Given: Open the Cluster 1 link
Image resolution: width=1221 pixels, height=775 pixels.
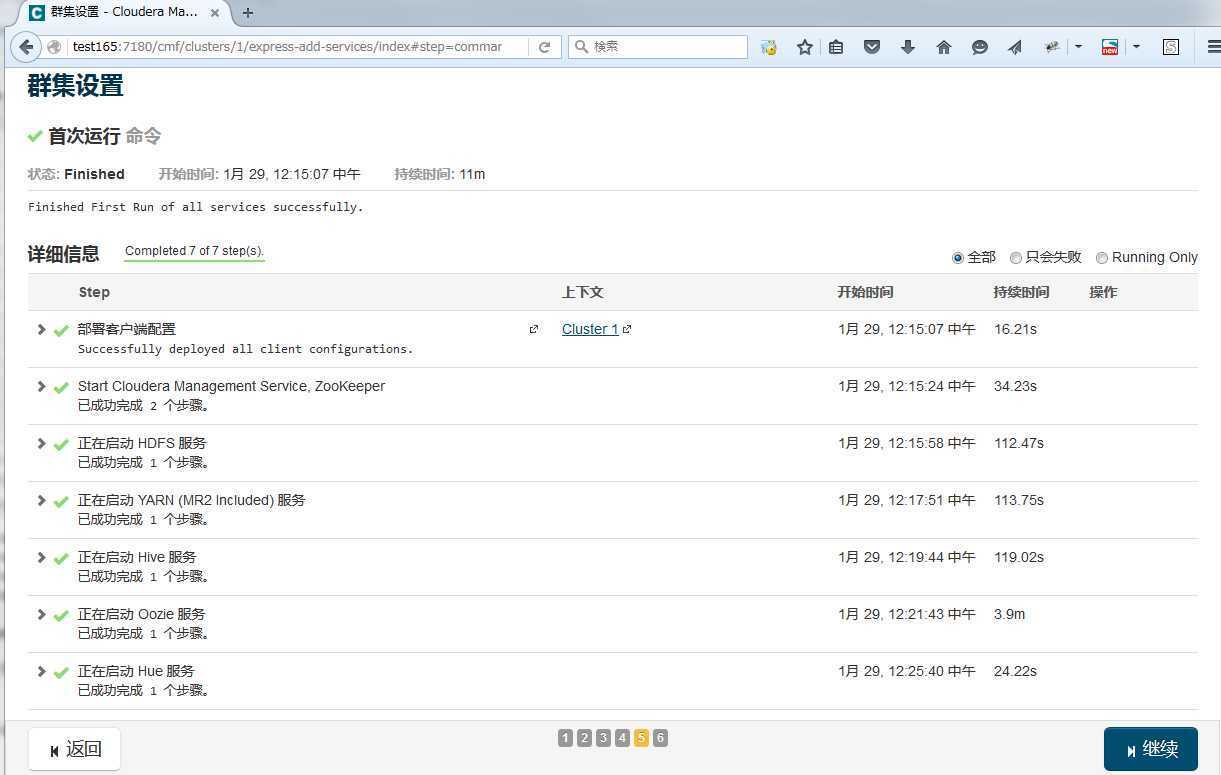Looking at the screenshot, I should pos(590,329).
